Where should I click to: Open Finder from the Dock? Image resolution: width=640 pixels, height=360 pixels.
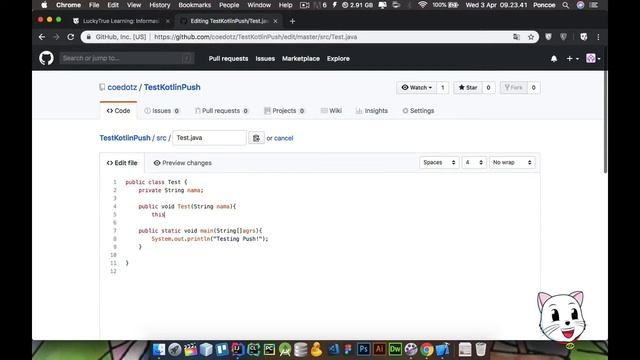[159, 349]
